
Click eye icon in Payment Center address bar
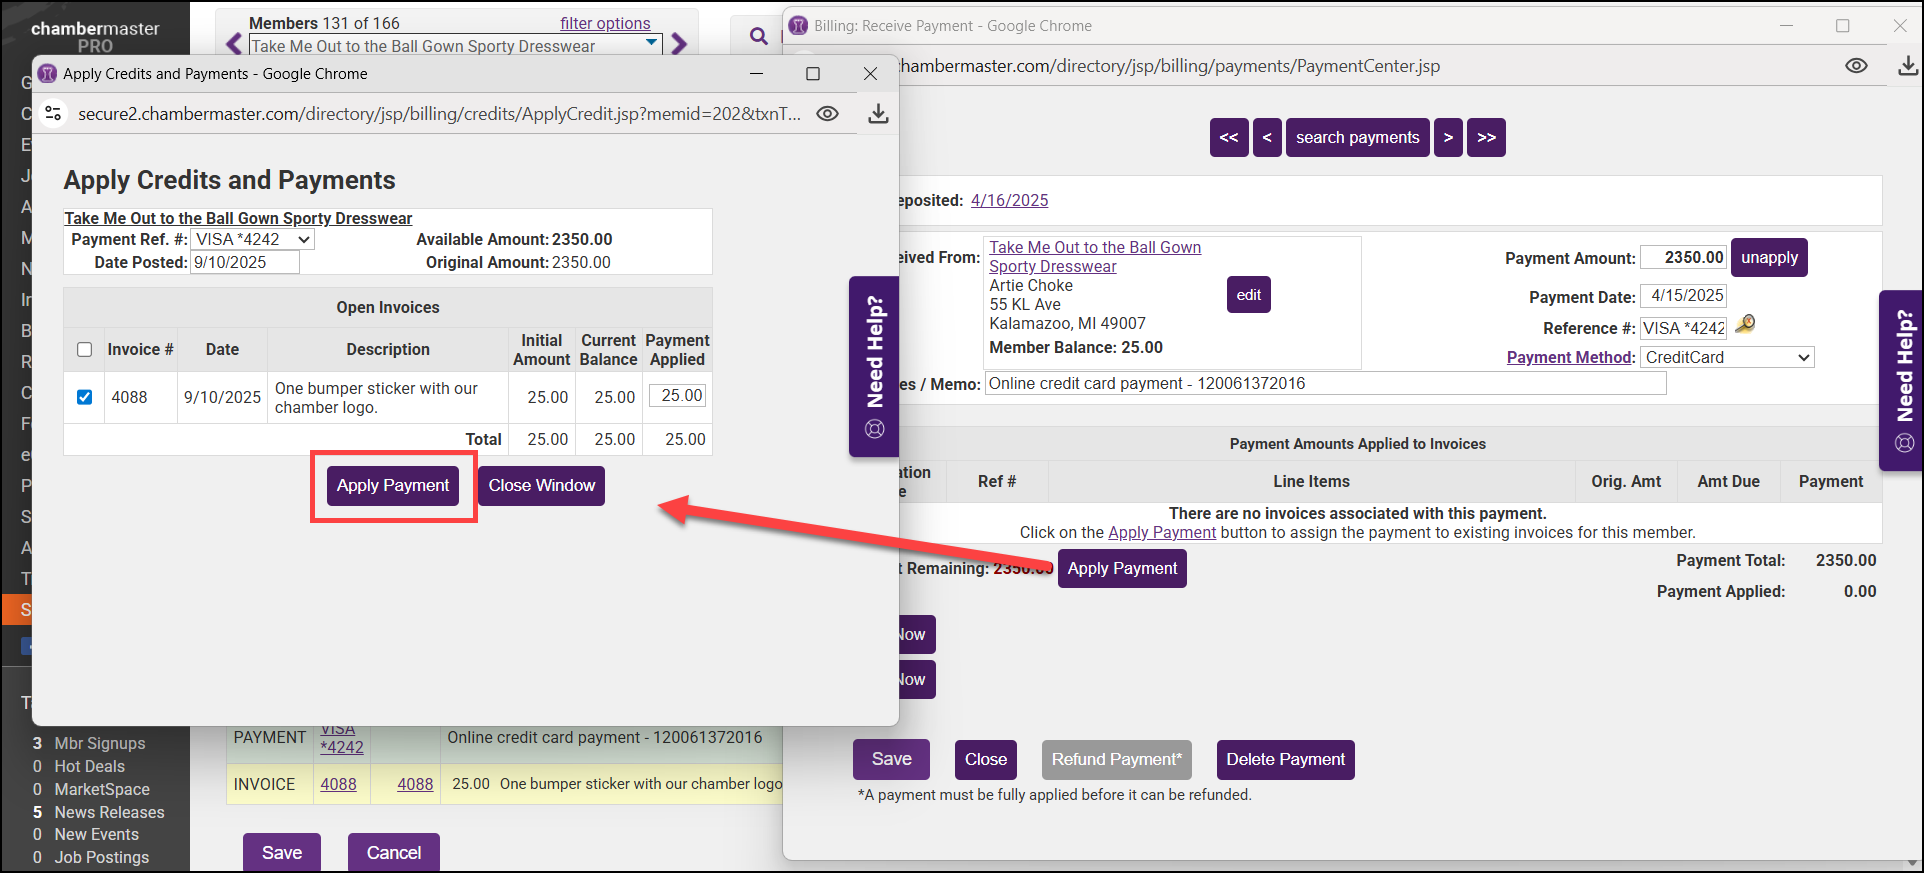[1856, 66]
